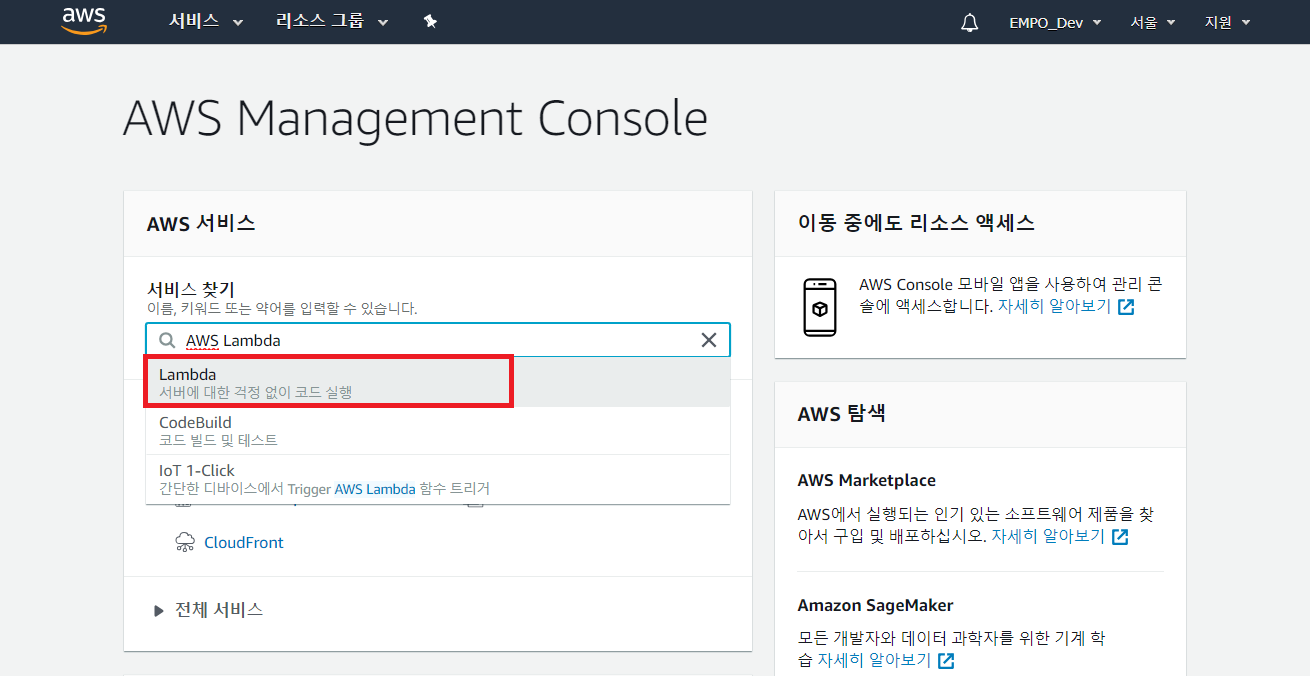Open notifications bell icon
This screenshot has width=1310, height=676.
pos(969,22)
